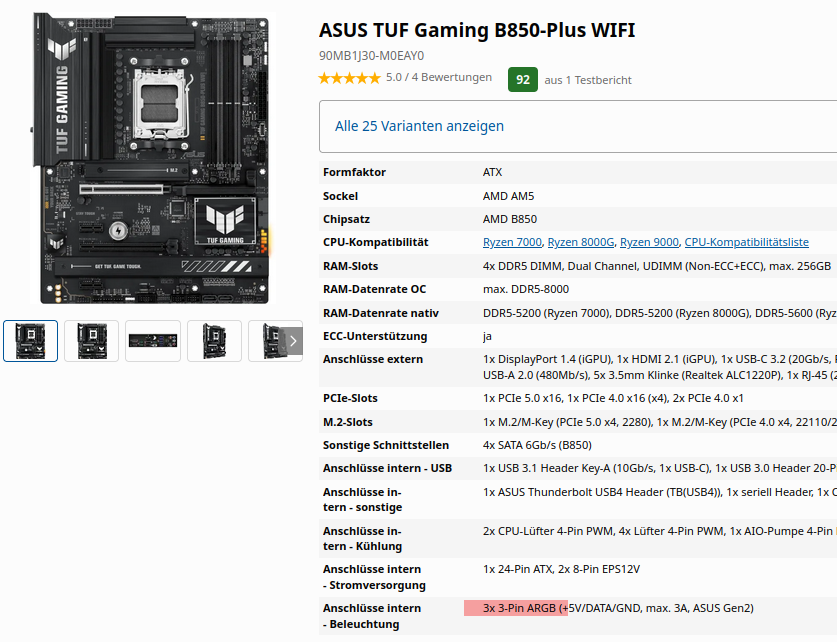Click the five-star rating icons
This screenshot has height=642, width=837.
[x=350, y=78]
